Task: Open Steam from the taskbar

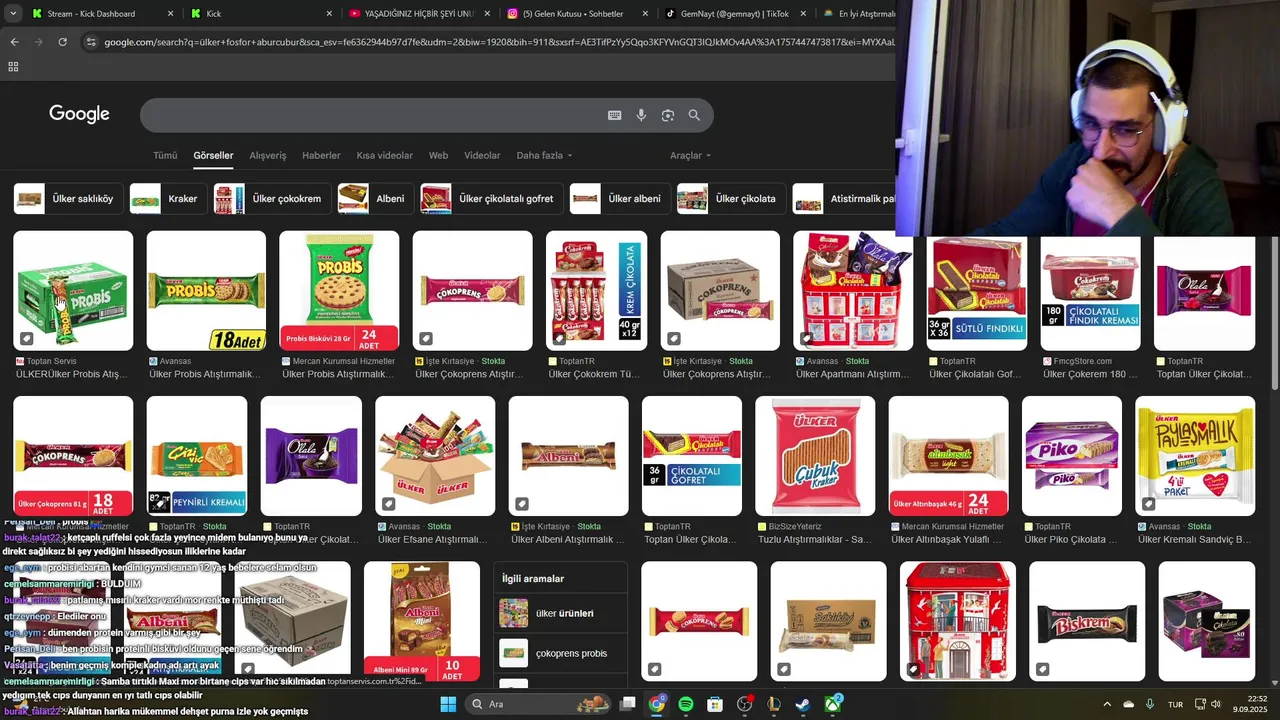Action: (x=803, y=704)
